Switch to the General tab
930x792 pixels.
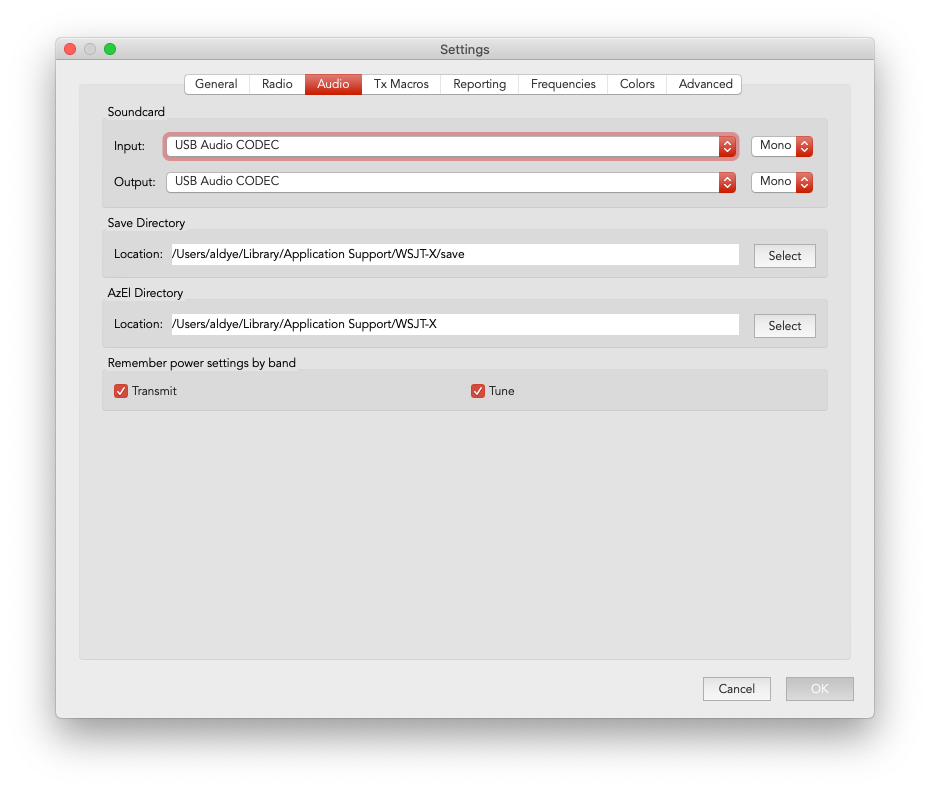coord(216,84)
